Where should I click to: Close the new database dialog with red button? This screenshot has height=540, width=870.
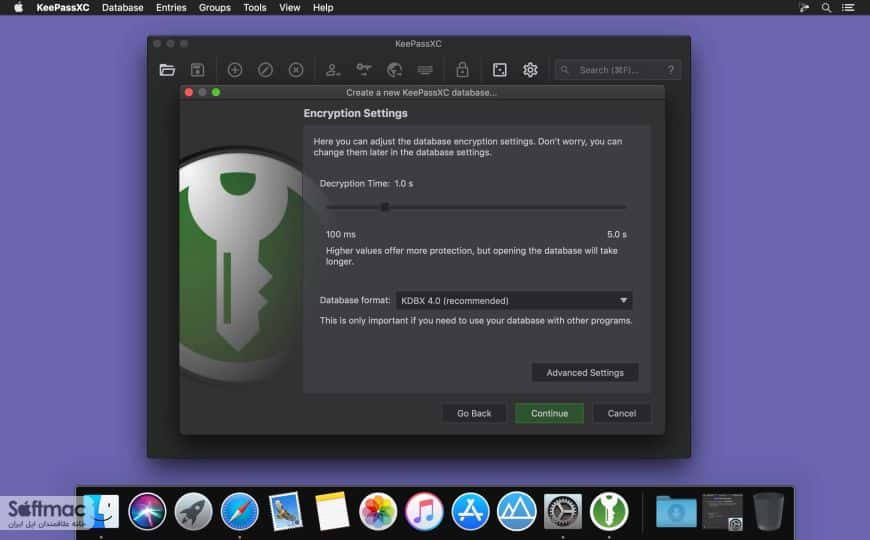[x=189, y=92]
